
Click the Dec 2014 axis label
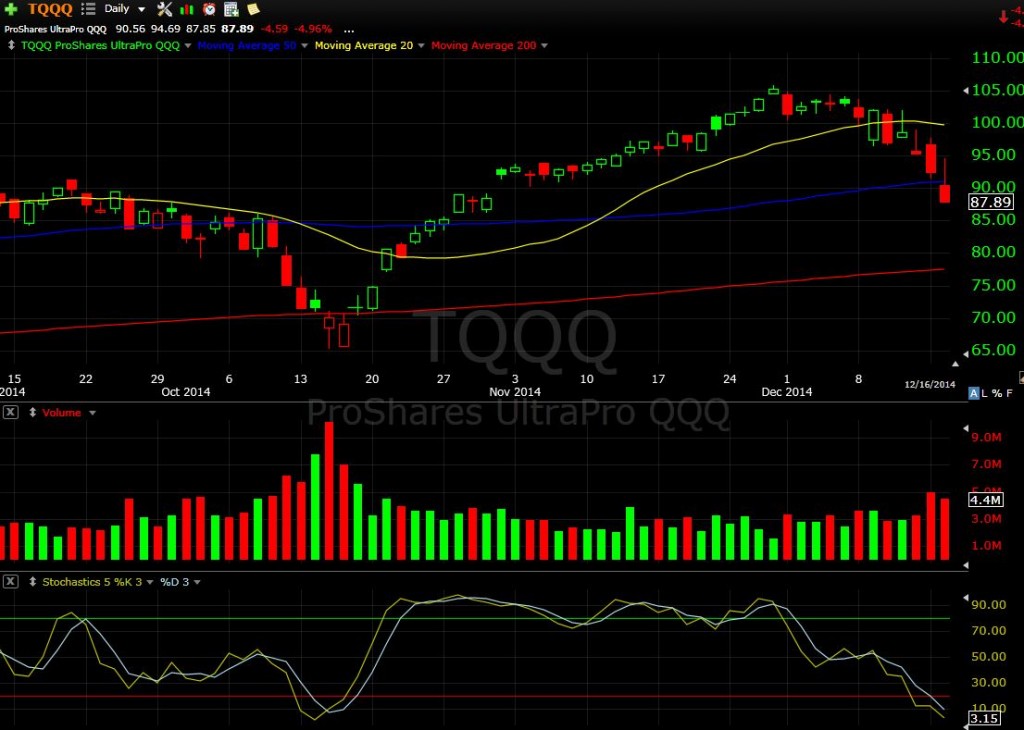[786, 392]
